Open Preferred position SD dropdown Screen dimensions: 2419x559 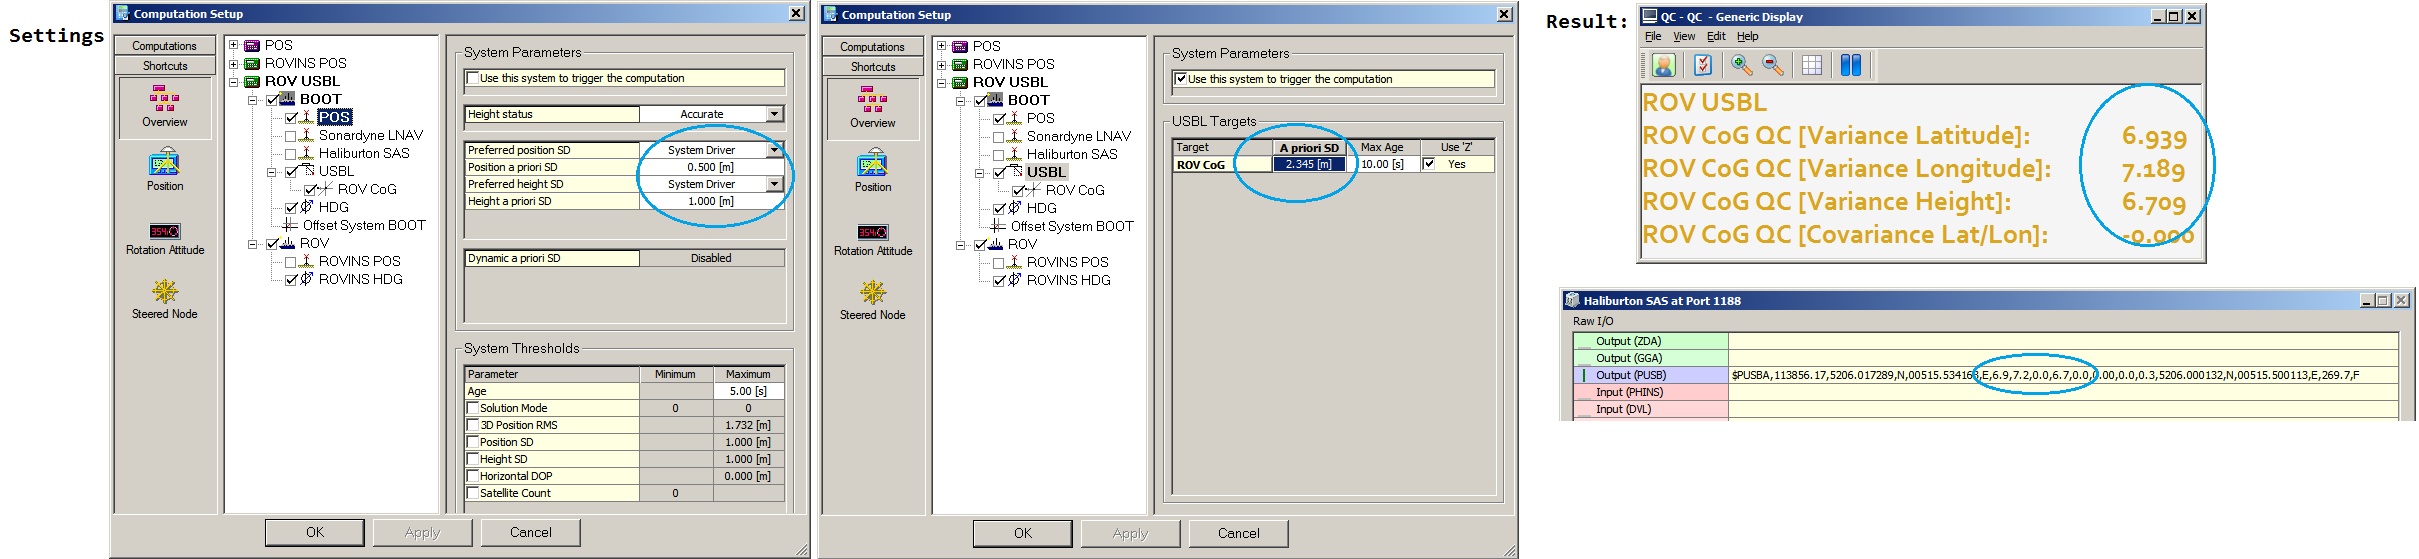774,150
